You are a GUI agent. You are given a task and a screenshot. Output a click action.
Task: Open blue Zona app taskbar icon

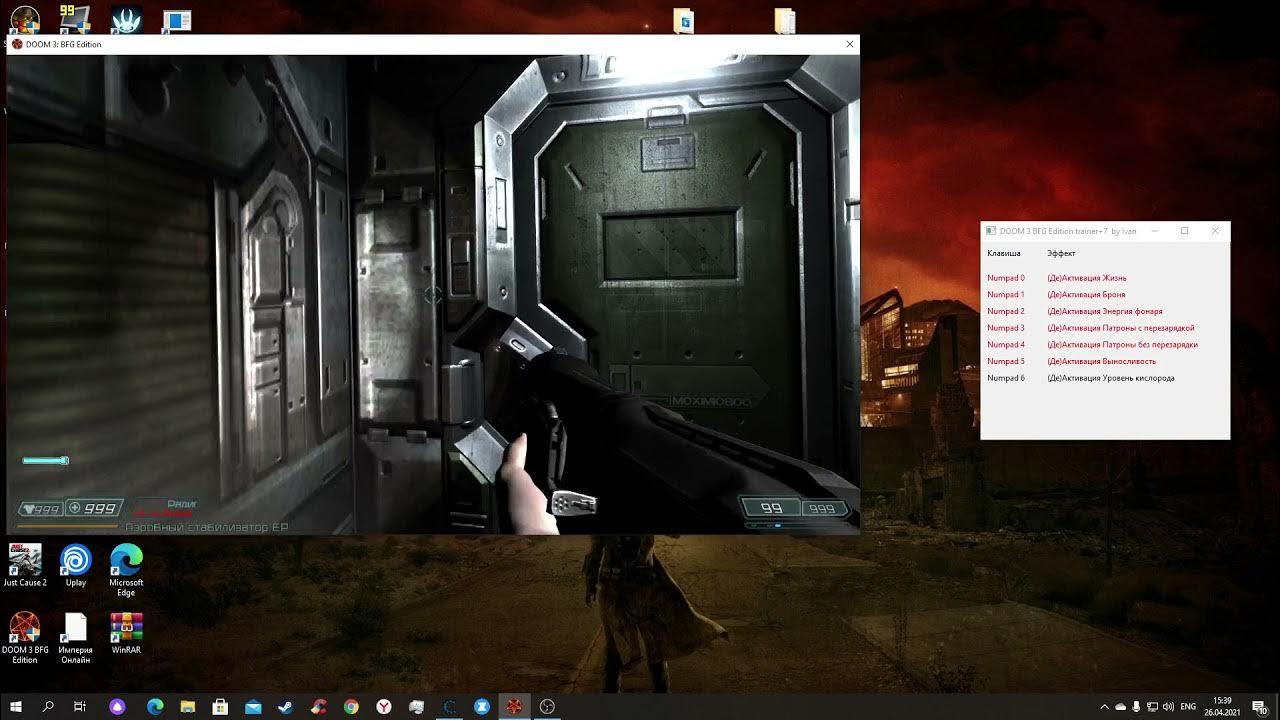(482, 706)
